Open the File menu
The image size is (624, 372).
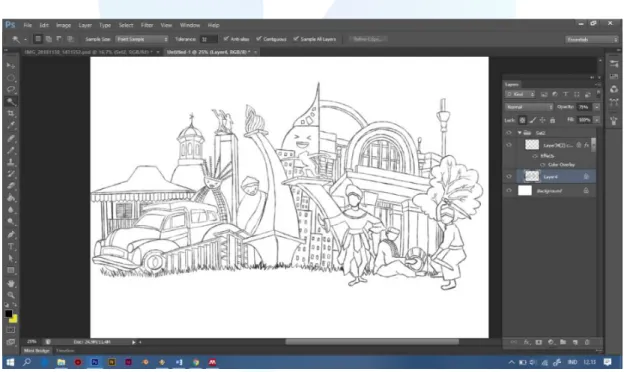pos(27,25)
